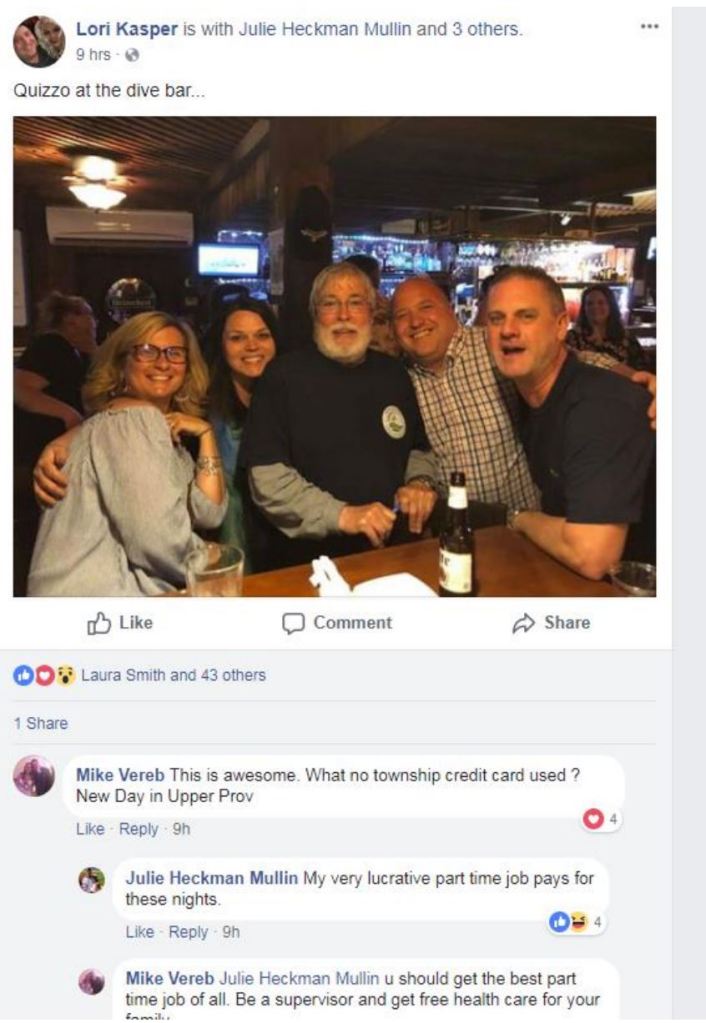706x1023 pixels.
Task: Click the Share button under the photo
Action: tap(551, 623)
